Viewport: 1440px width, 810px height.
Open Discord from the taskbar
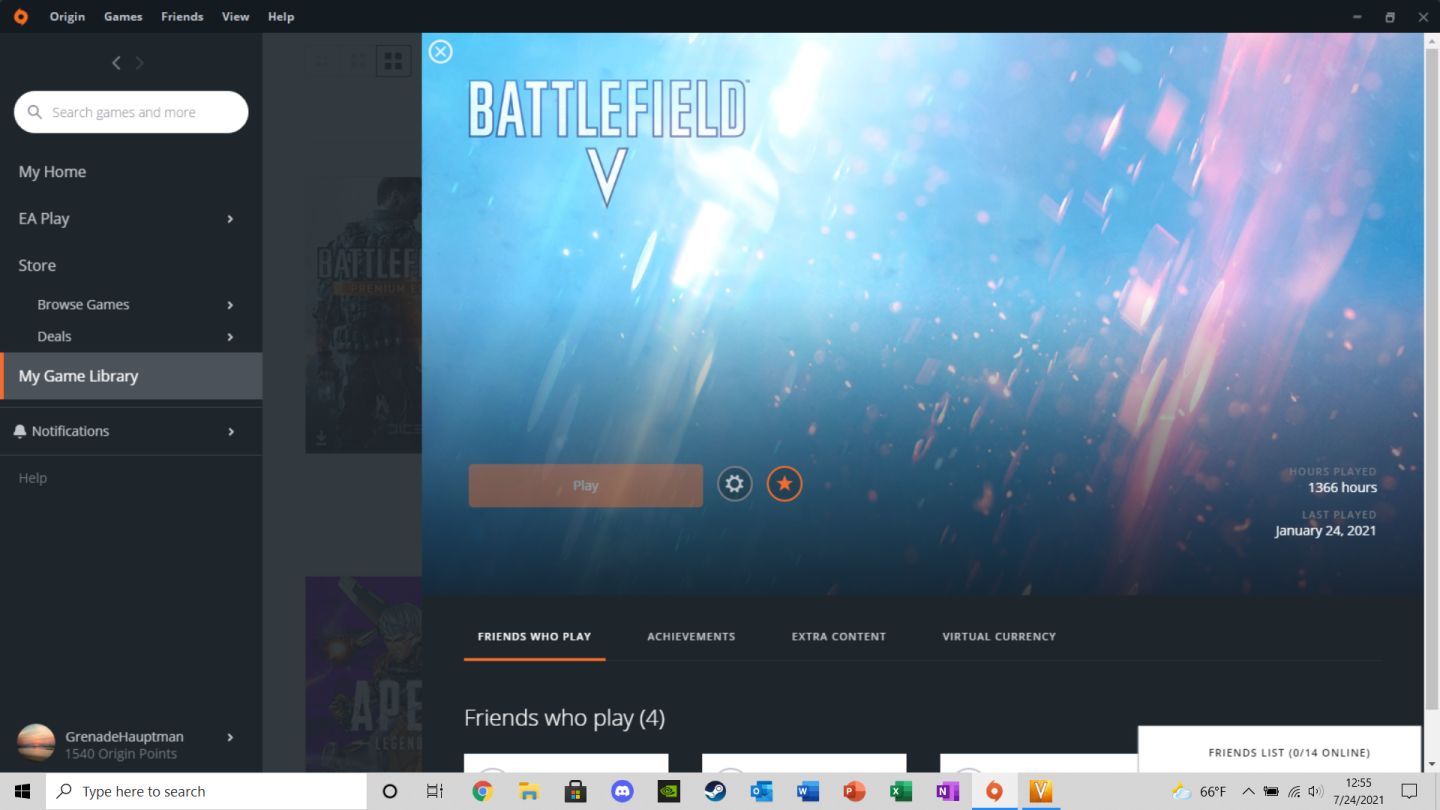pyautogui.click(x=622, y=791)
